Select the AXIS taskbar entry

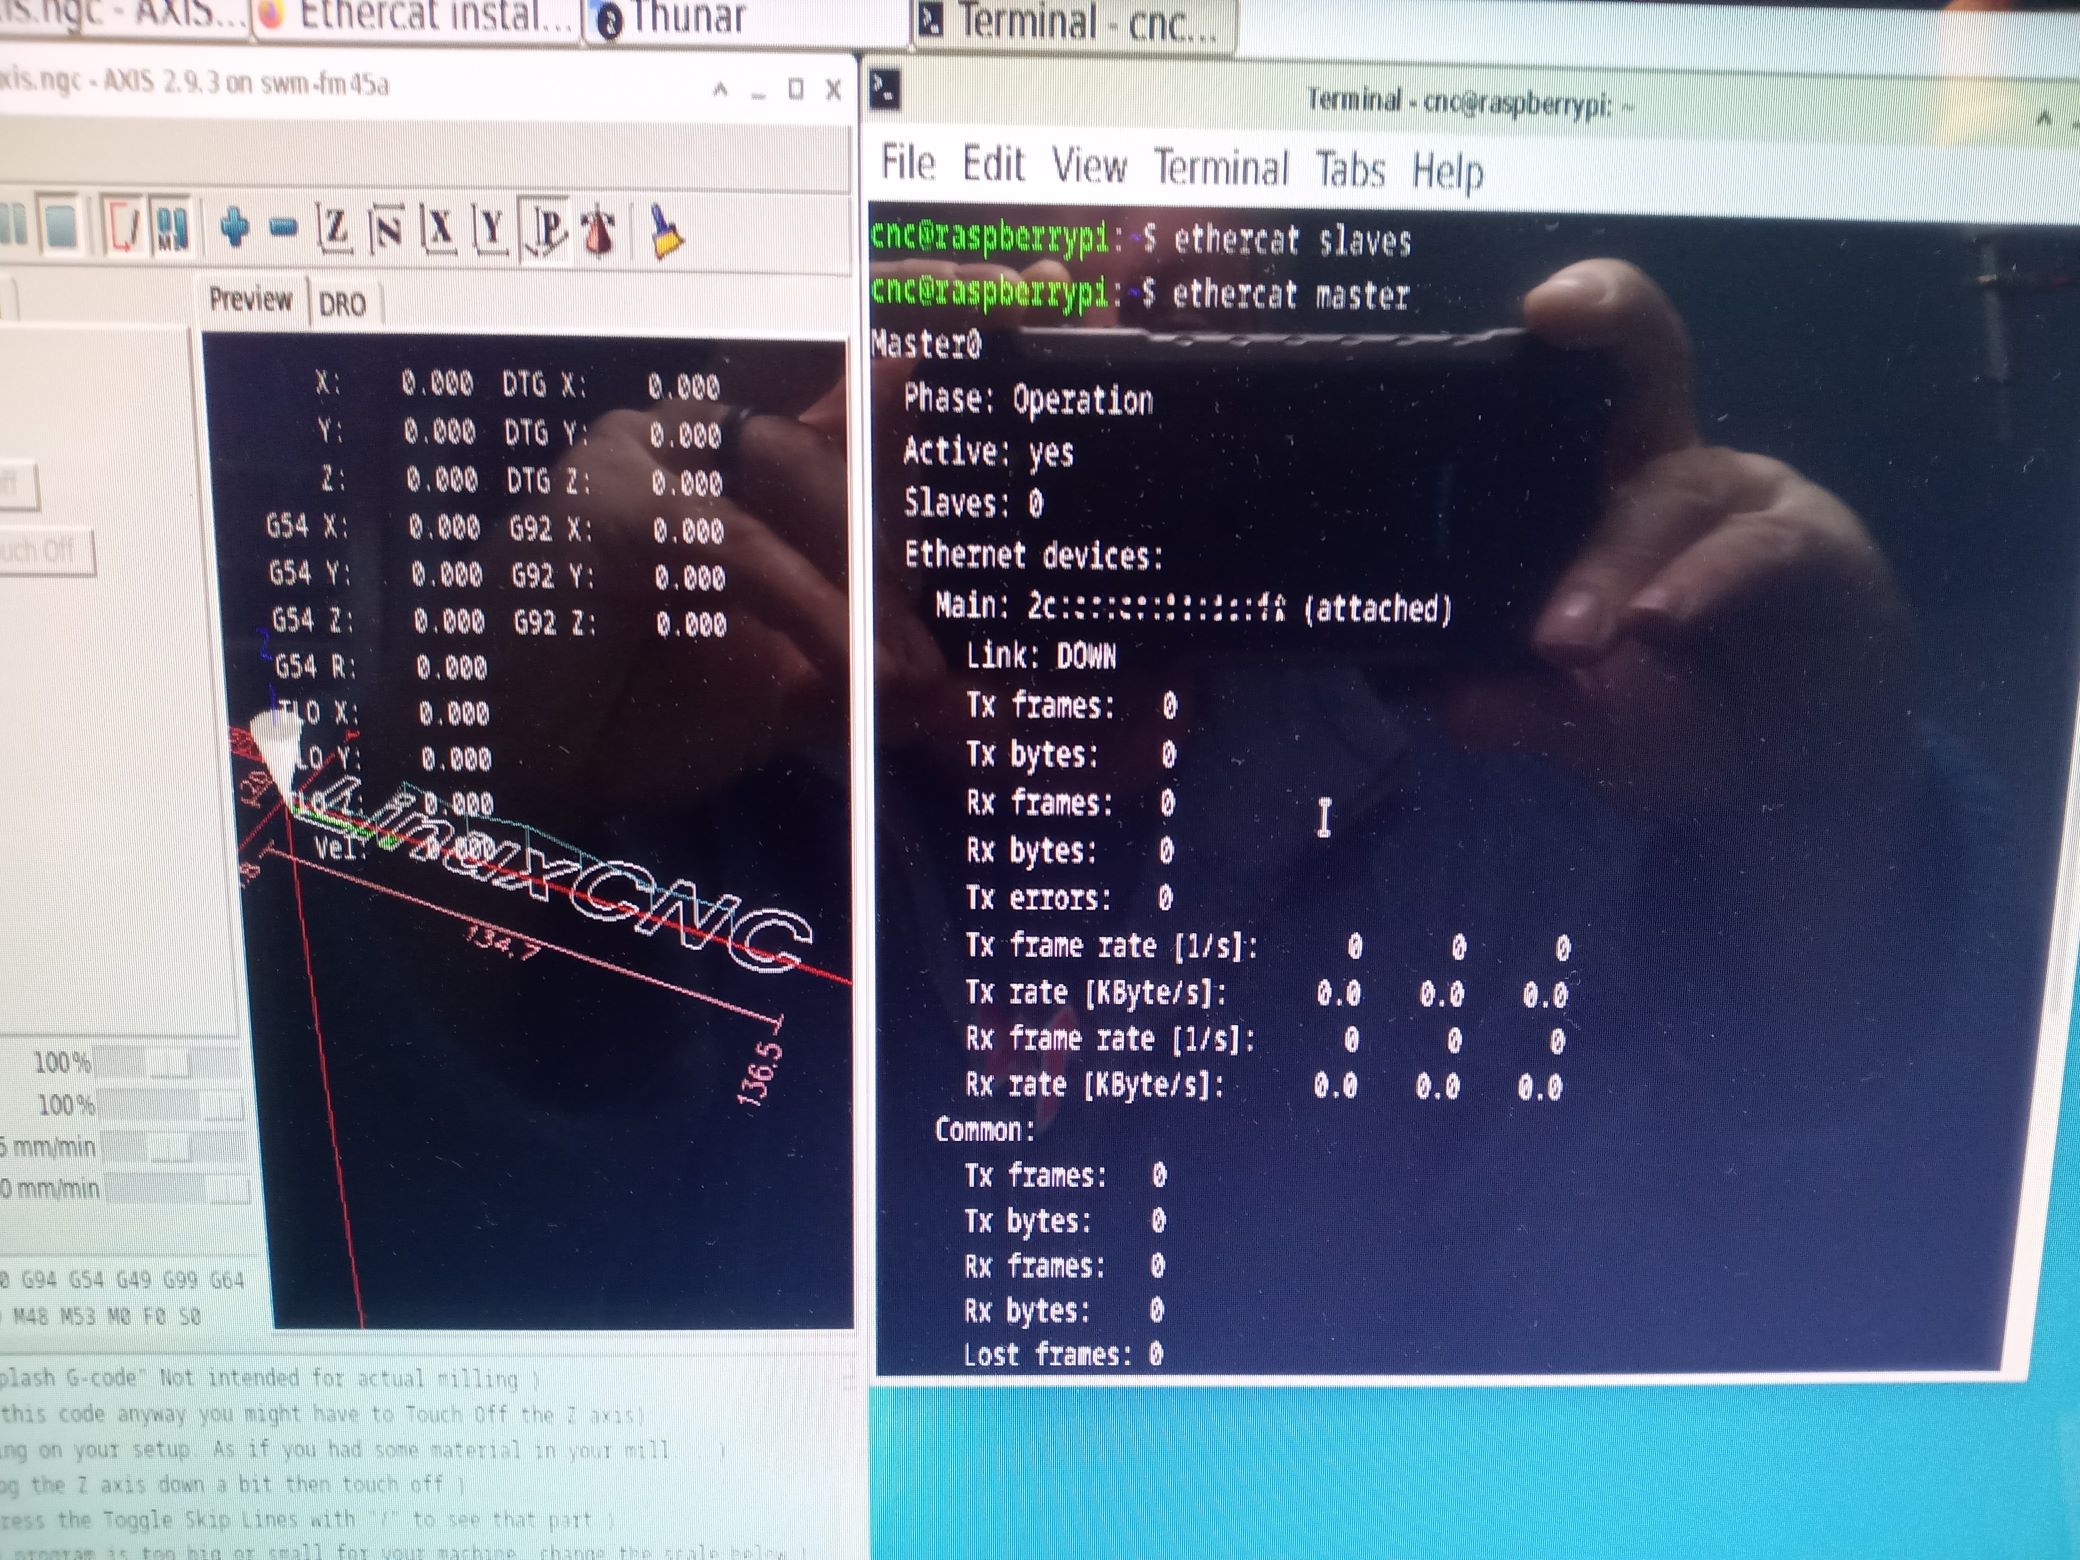(x=120, y=14)
